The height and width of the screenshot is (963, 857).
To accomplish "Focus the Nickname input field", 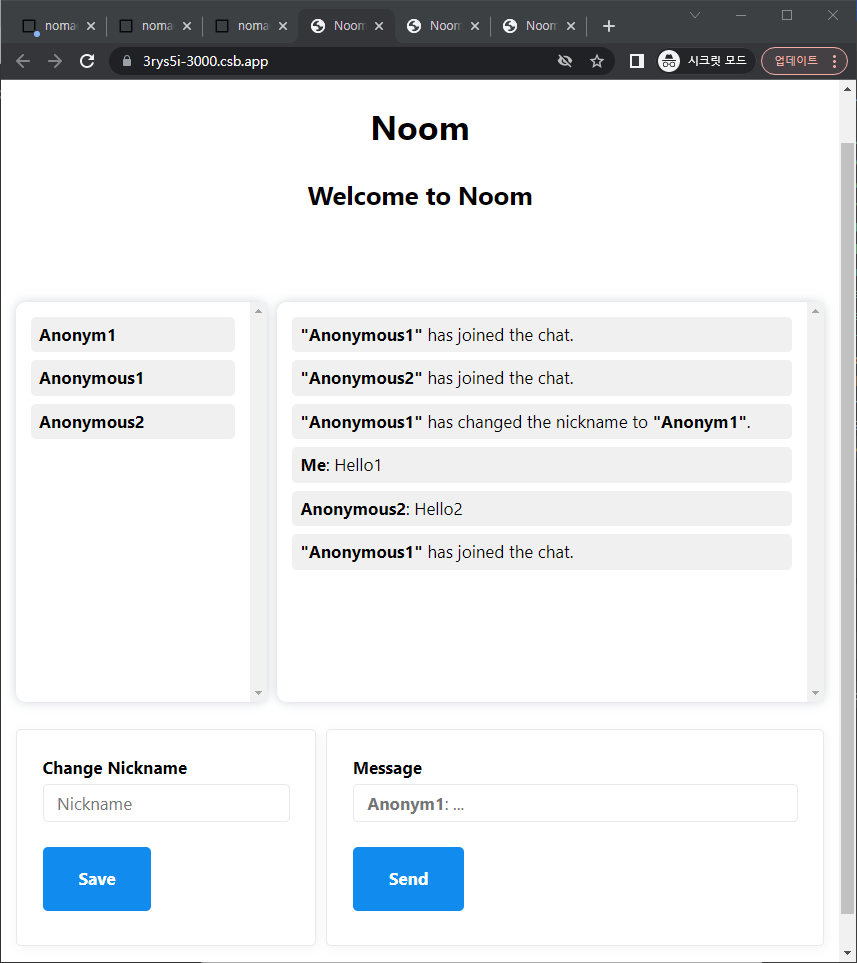I will 166,804.
